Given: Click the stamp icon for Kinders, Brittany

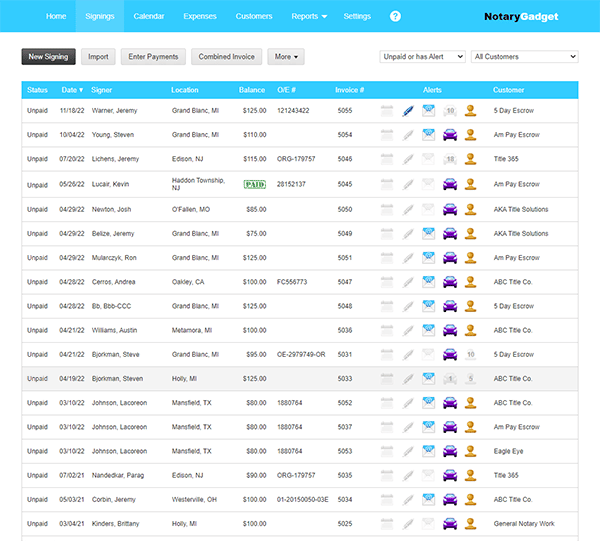Looking at the screenshot, I should click(x=470, y=524).
